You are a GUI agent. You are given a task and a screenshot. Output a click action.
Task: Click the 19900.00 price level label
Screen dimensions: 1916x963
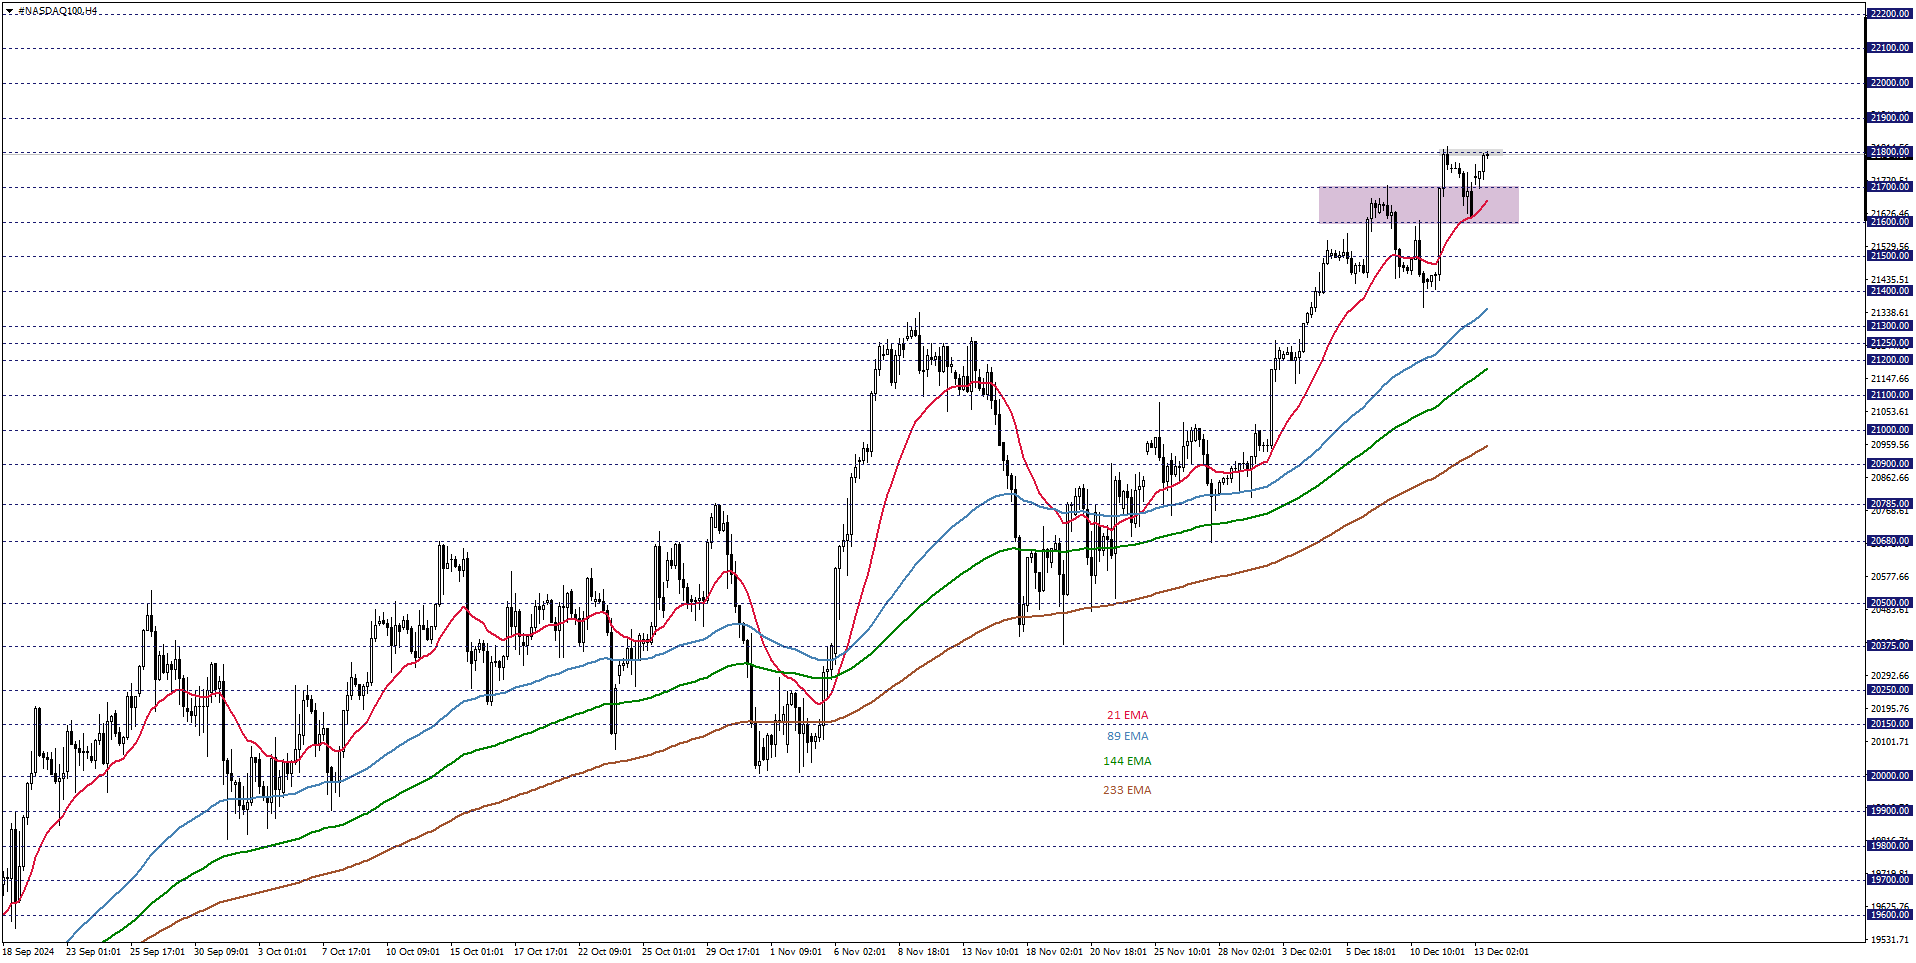pyautogui.click(x=1889, y=811)
